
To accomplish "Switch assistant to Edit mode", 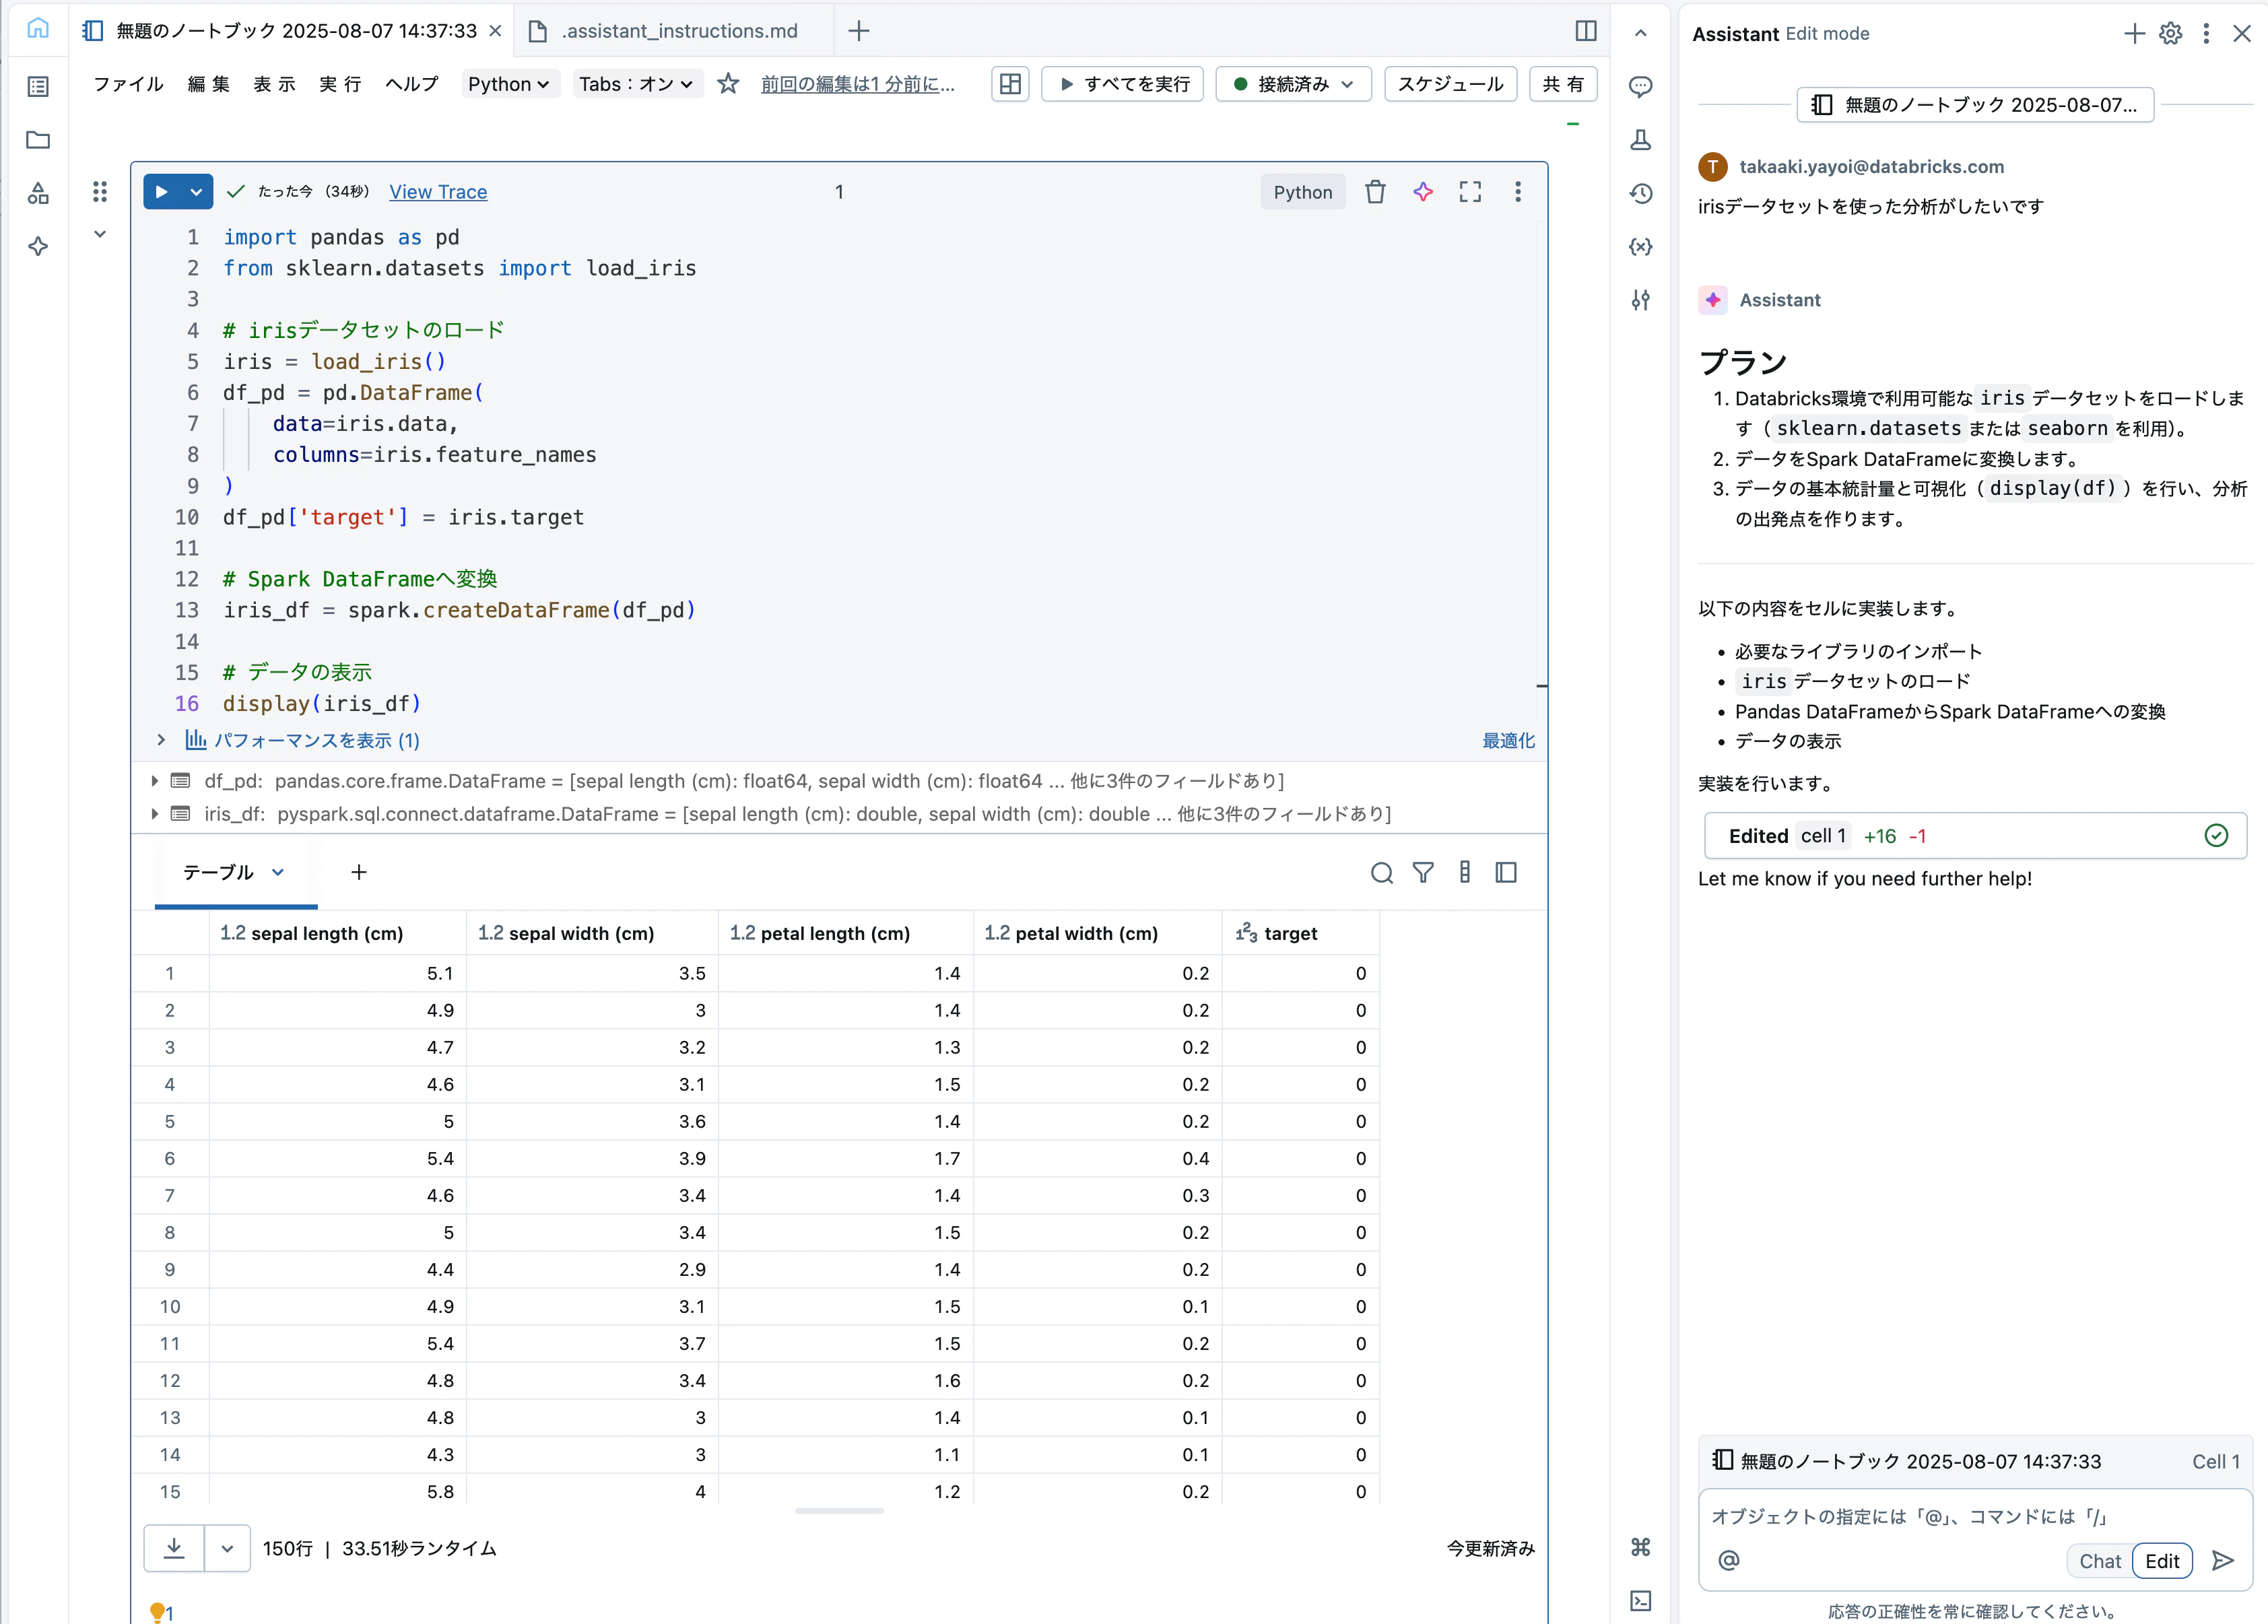I will click(2162, 1561).
